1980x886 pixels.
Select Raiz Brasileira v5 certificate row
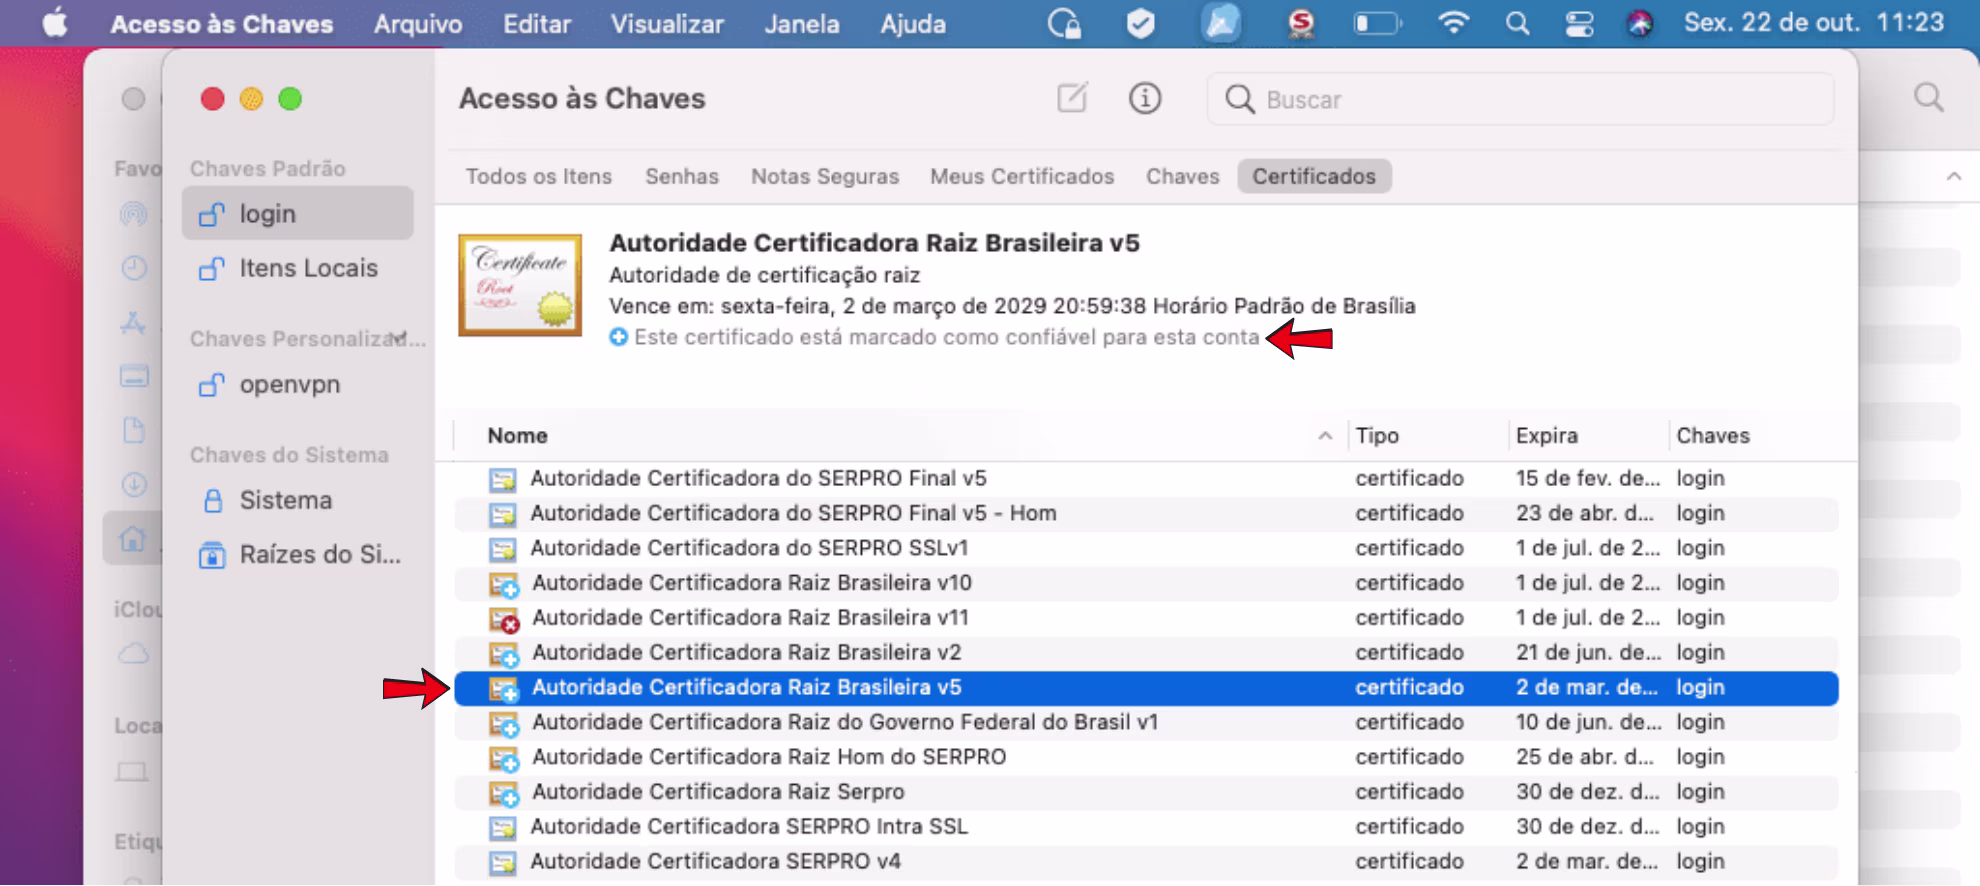[1146, 688]
